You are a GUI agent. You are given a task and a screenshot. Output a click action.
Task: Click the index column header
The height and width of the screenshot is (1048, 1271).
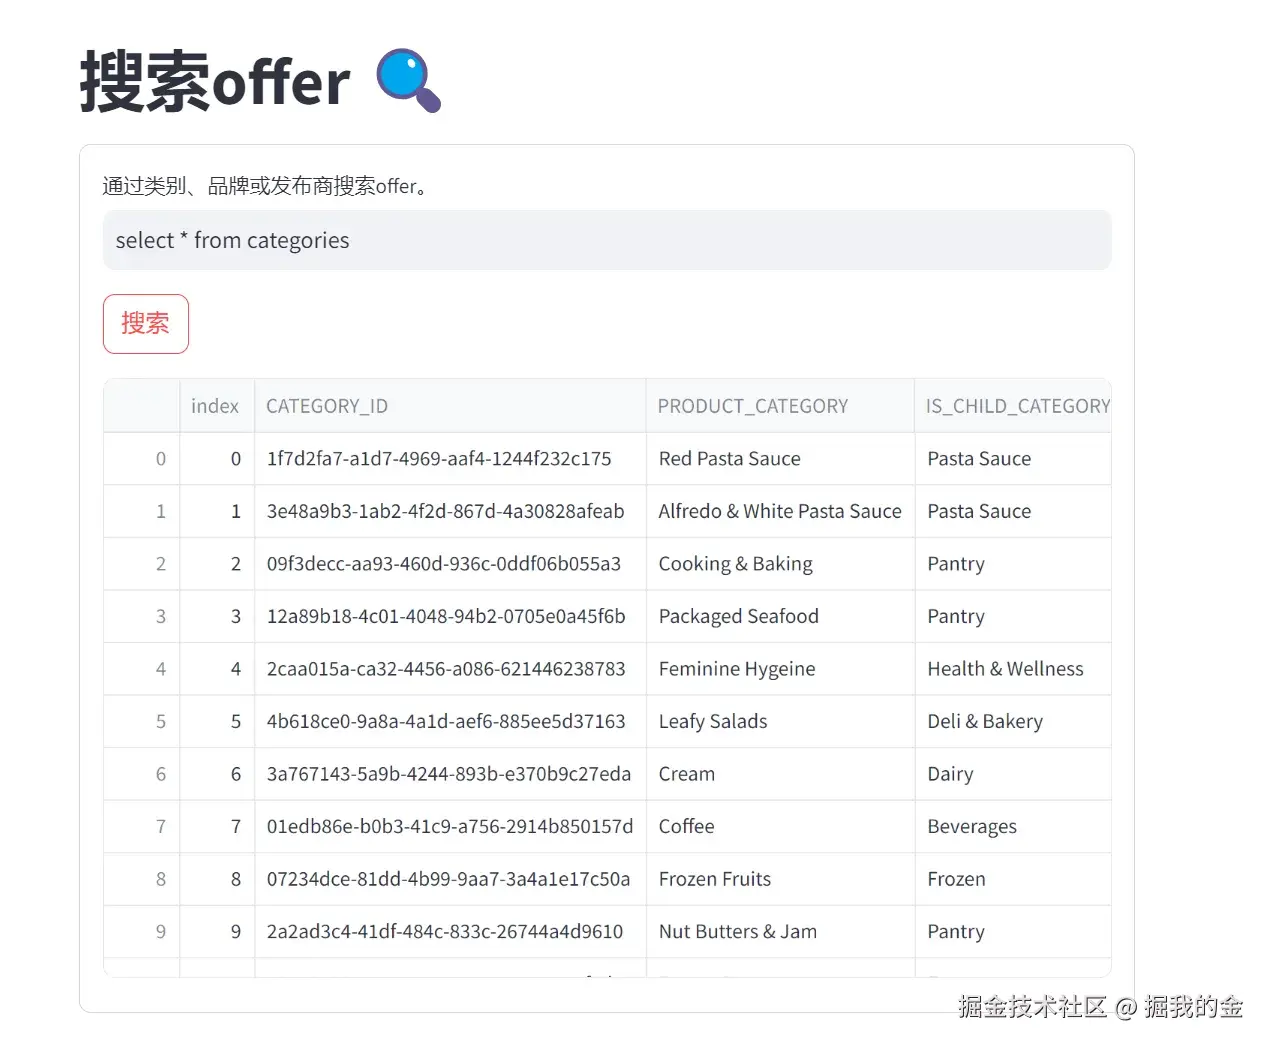(x=215, y=405)
